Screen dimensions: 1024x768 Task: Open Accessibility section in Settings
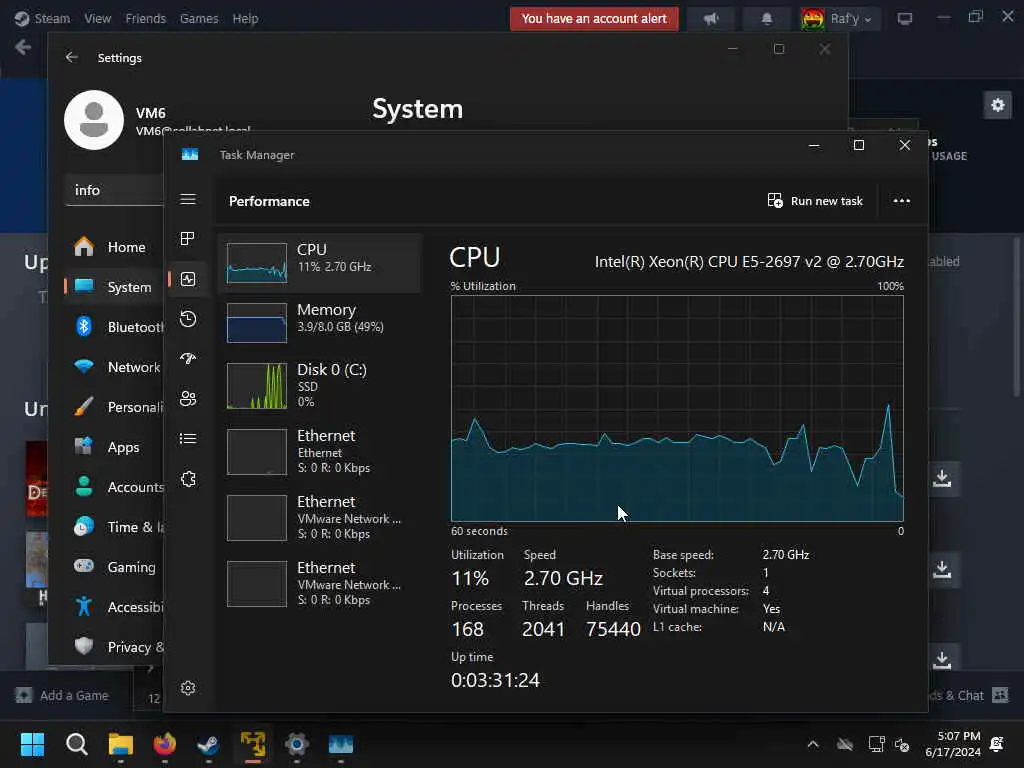tap(115, 607)
